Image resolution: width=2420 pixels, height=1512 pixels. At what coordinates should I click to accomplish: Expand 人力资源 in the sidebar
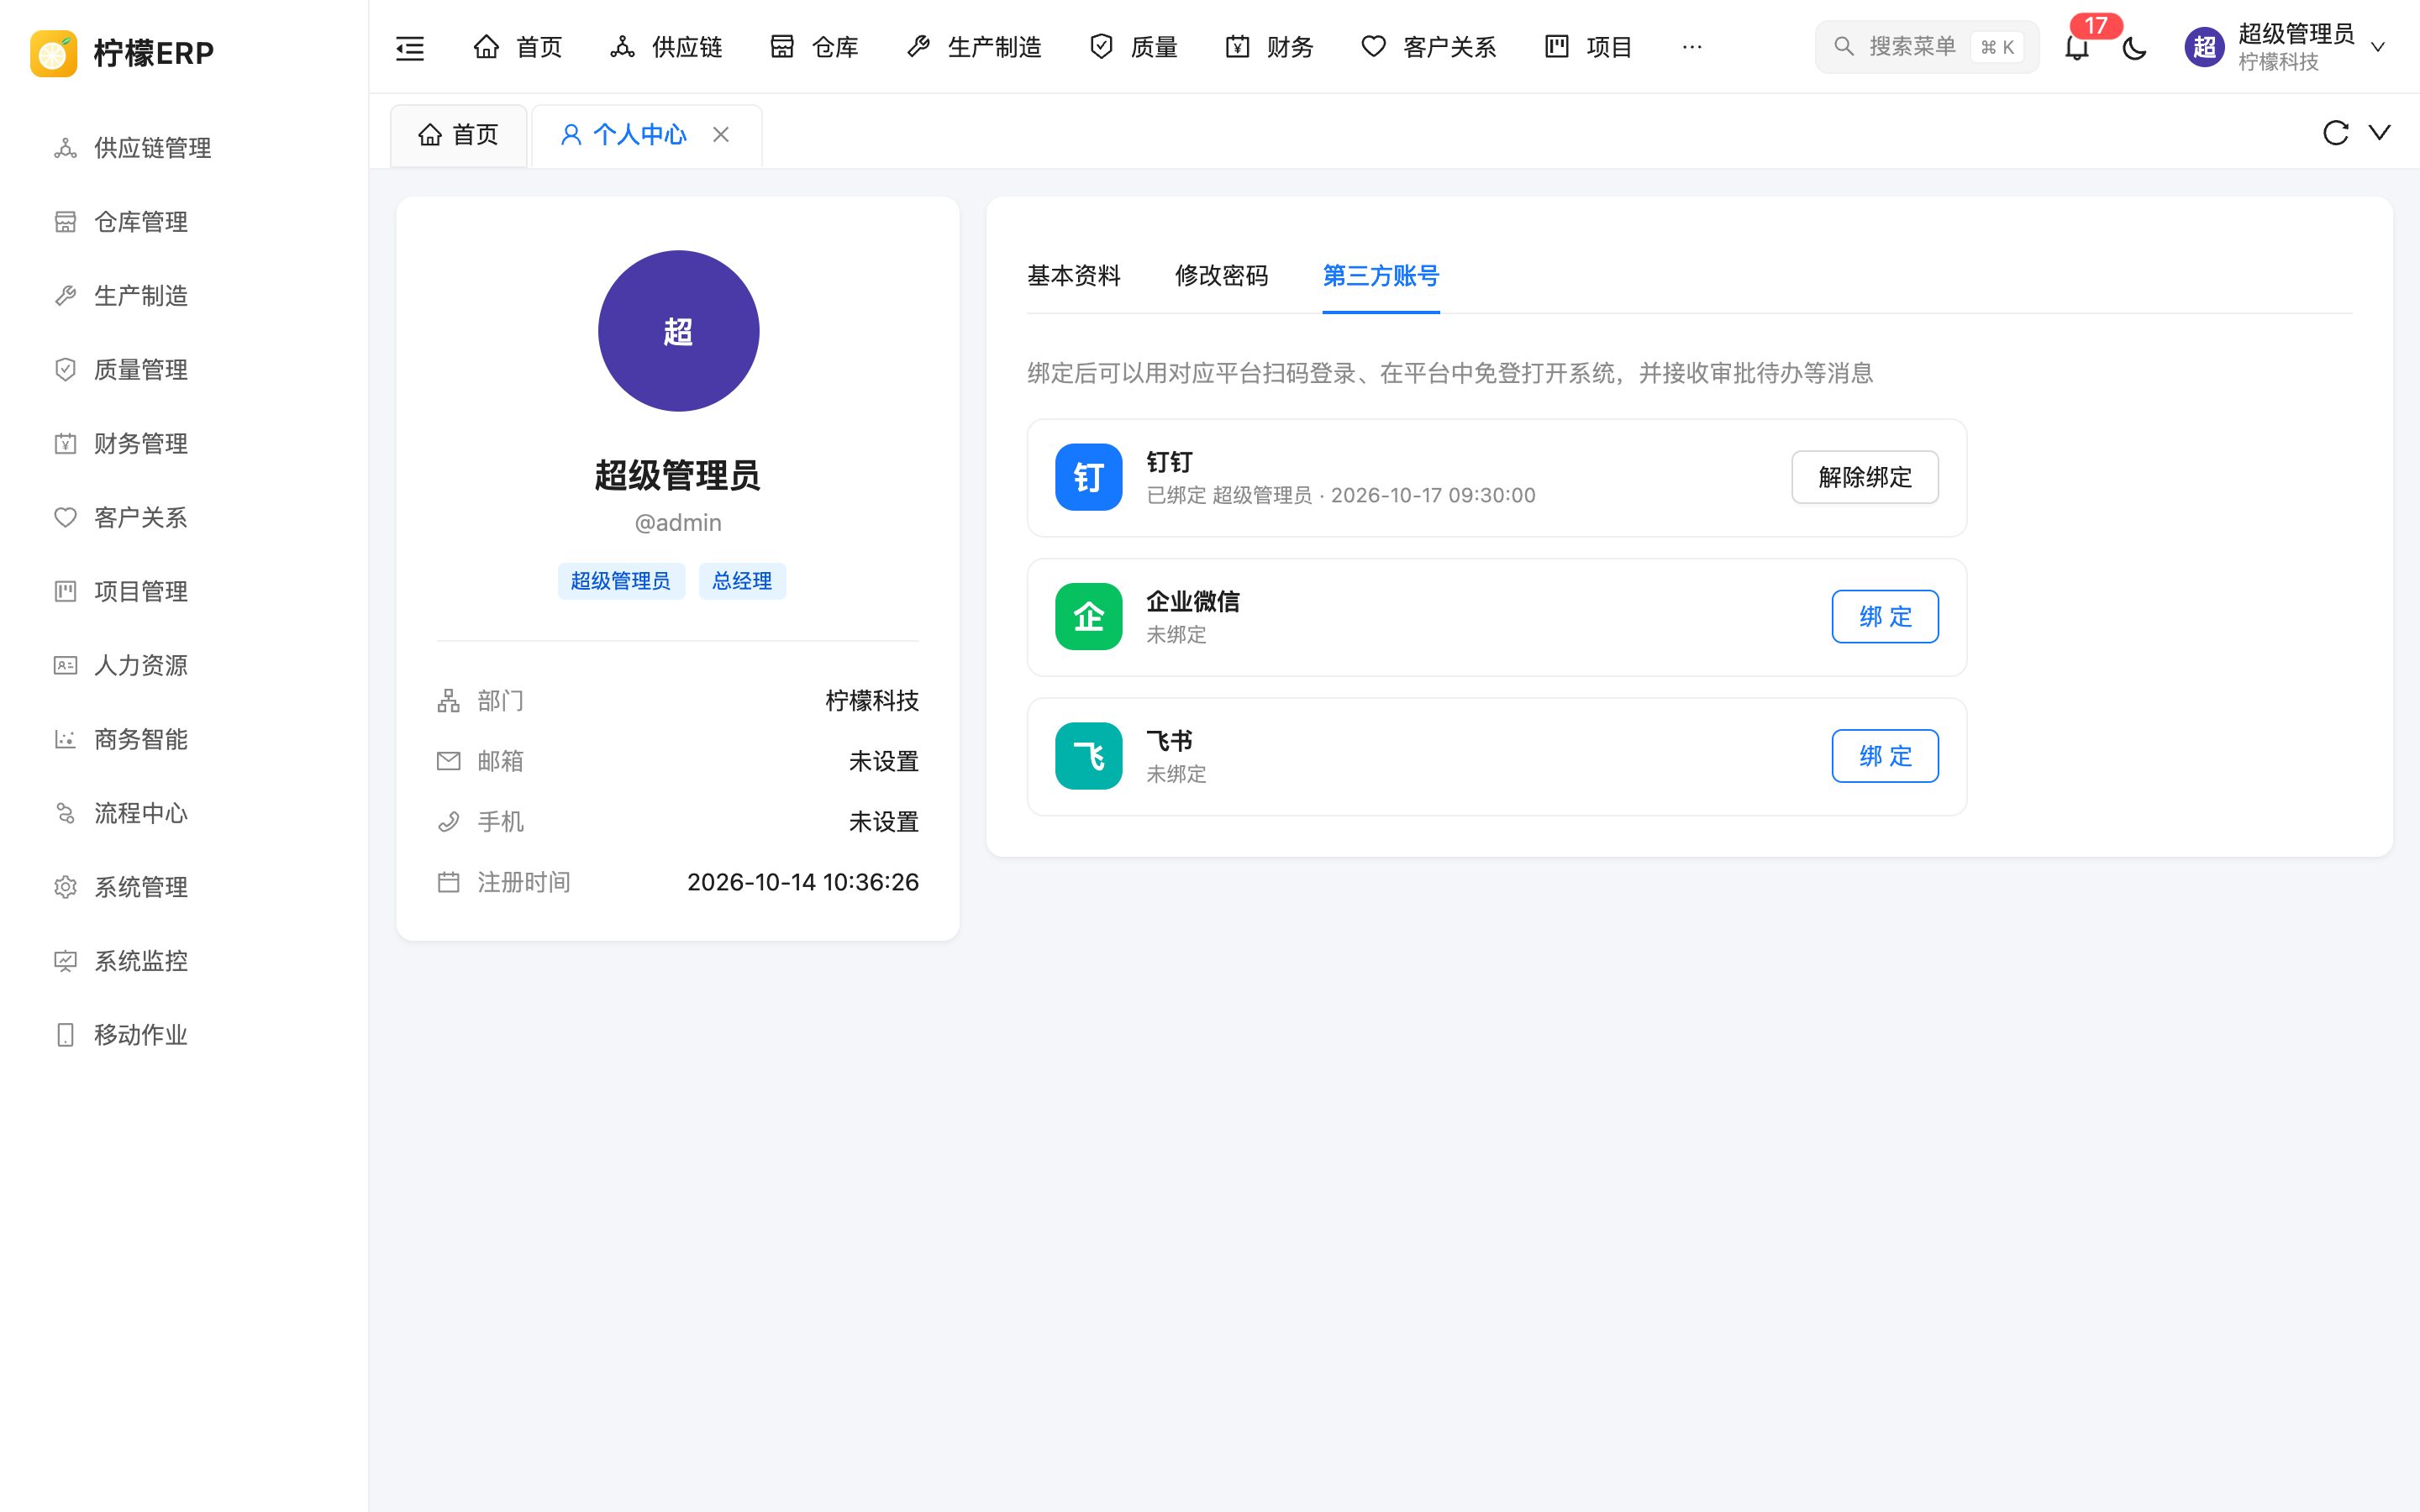184,665
